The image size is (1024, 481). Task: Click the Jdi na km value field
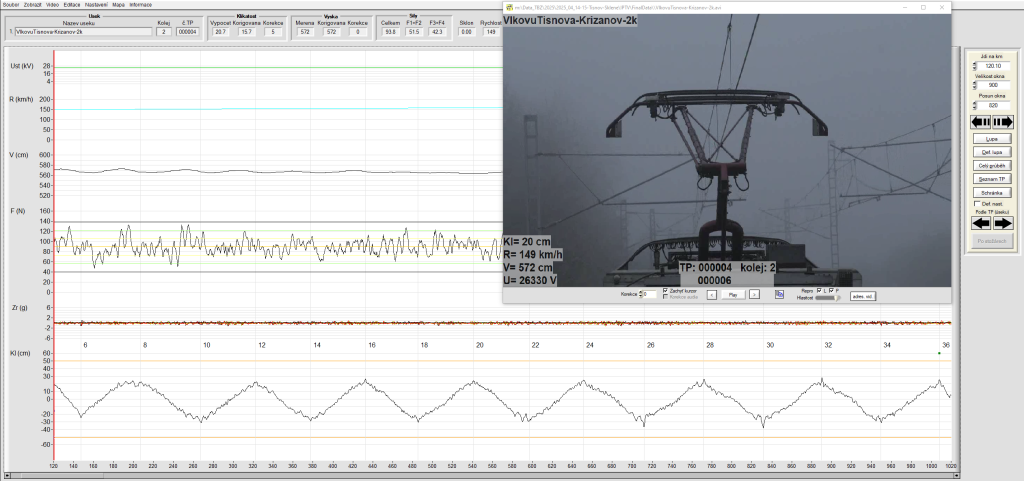994,66
